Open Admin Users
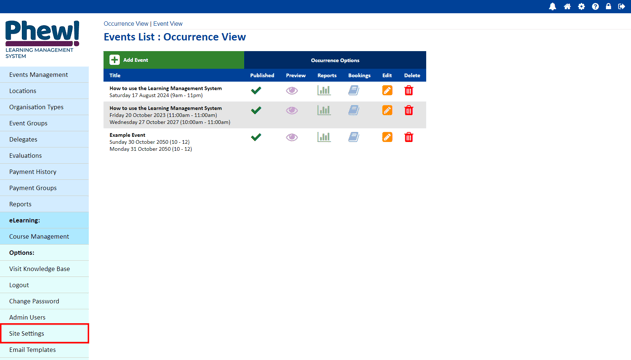Viewport: 631px width, 360px height. click(x=44, y=317)
